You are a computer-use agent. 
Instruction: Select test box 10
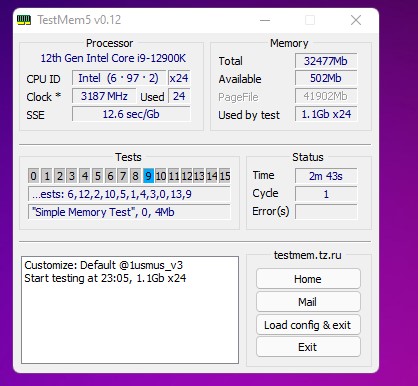(161, 176)
